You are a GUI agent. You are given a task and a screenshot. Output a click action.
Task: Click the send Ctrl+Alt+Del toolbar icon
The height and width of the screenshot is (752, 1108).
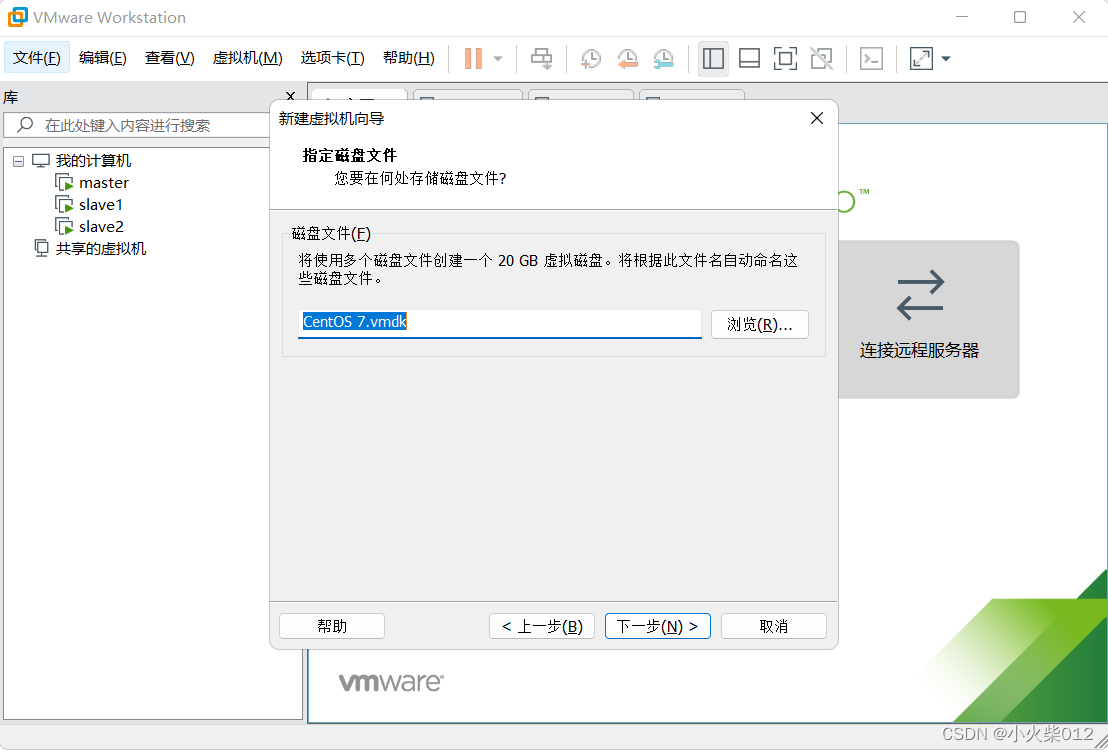click(x=542, y=58)
